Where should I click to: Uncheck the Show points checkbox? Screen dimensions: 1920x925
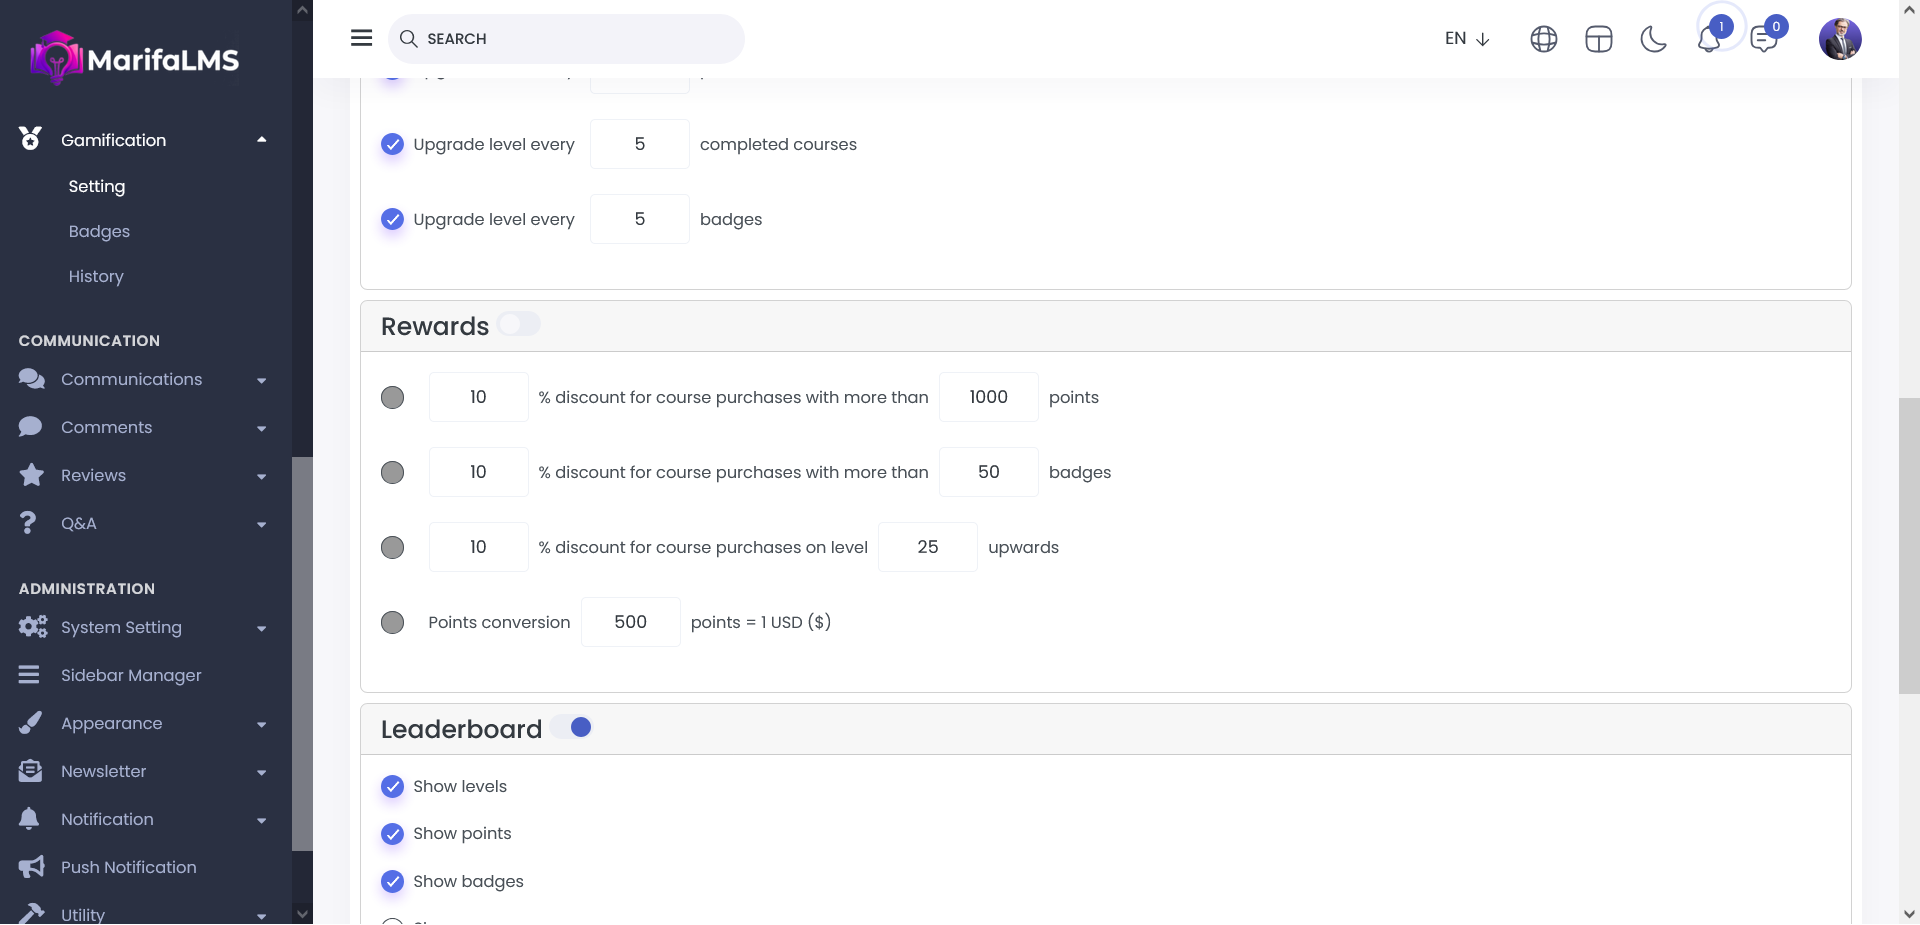click(393, 834)
